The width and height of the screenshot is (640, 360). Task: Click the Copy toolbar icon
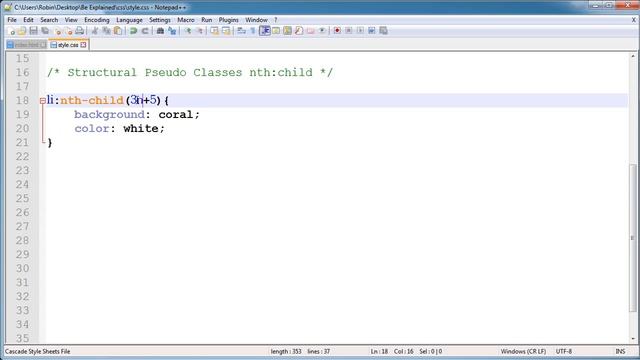(106, 31)
